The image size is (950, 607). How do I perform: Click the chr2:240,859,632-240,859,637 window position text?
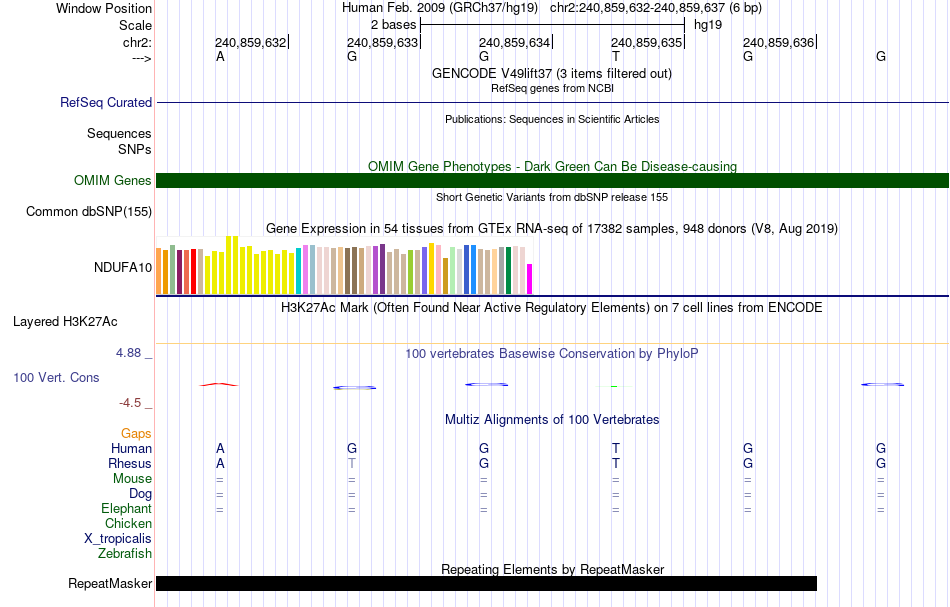pos(656,8)
